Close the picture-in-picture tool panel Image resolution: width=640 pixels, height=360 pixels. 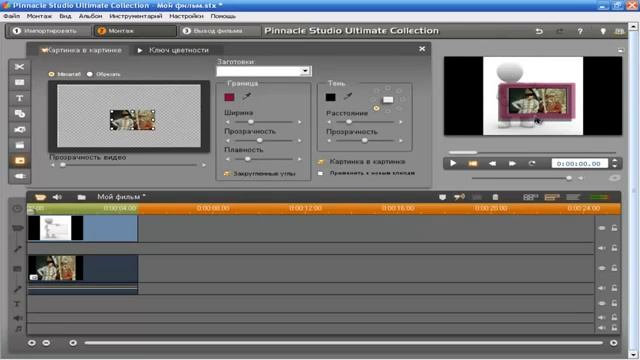click(x=422, y=49)
